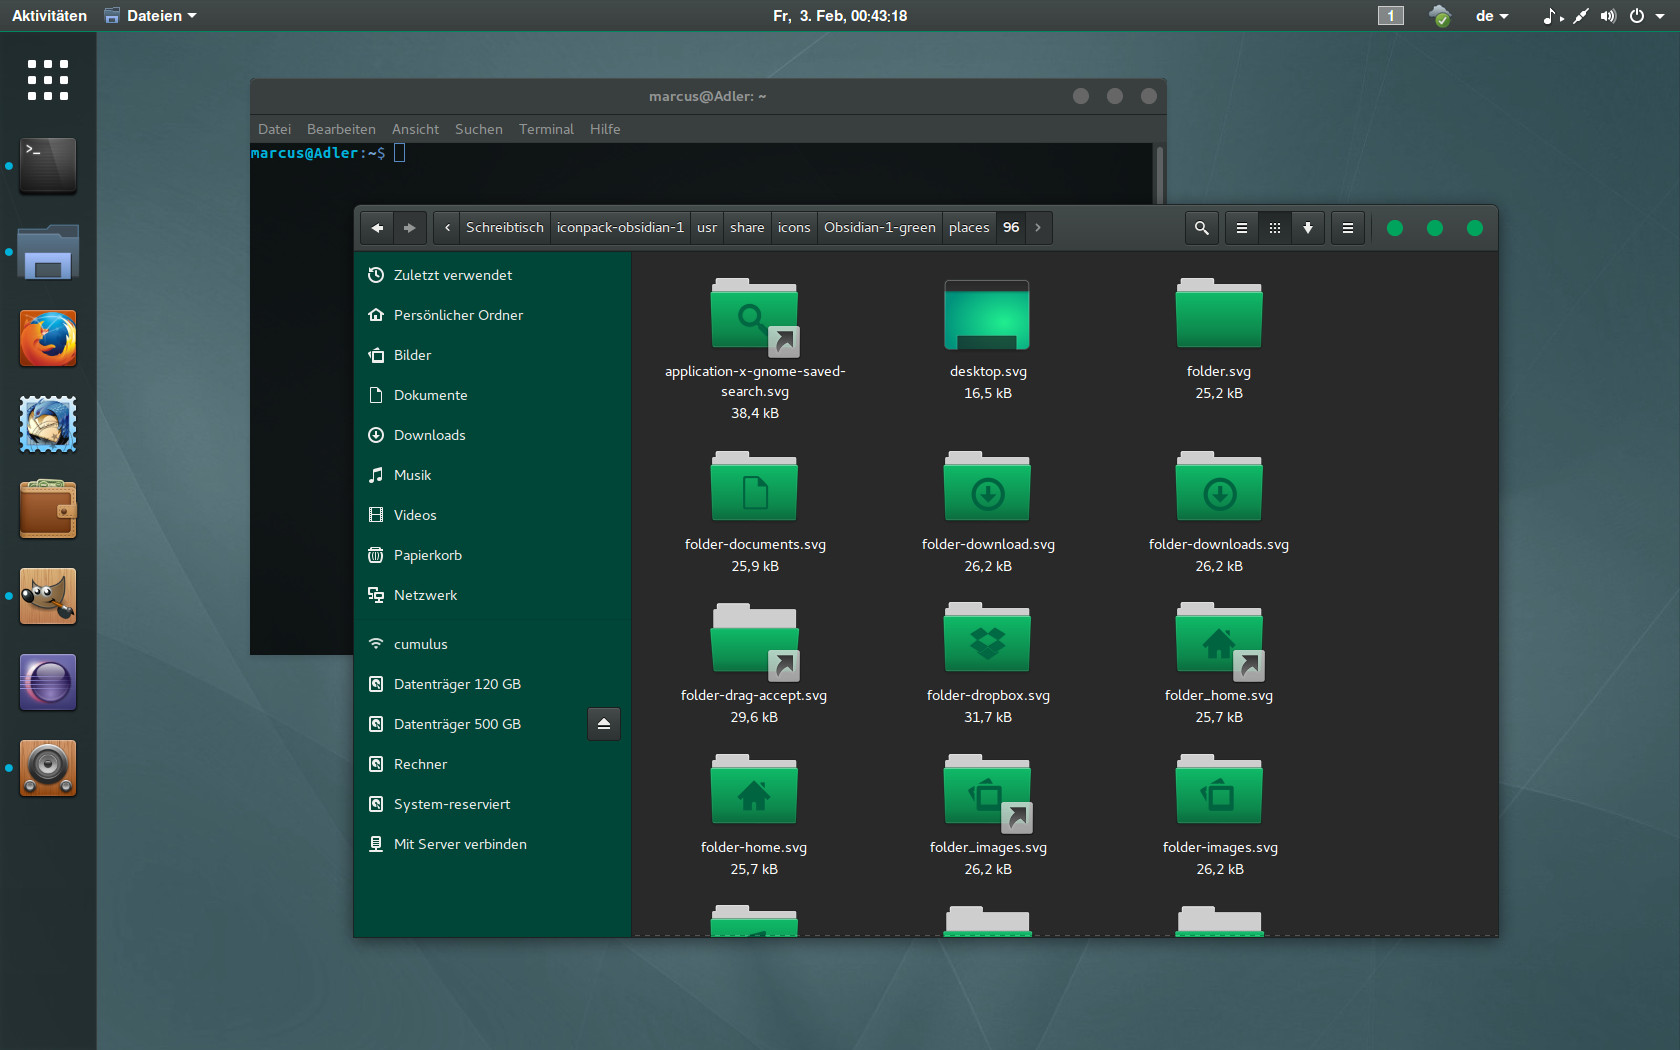Navigate to iconpack-obsidian-1 path segment
This screenshot has height=1050, width=1680.
[620, 228]
